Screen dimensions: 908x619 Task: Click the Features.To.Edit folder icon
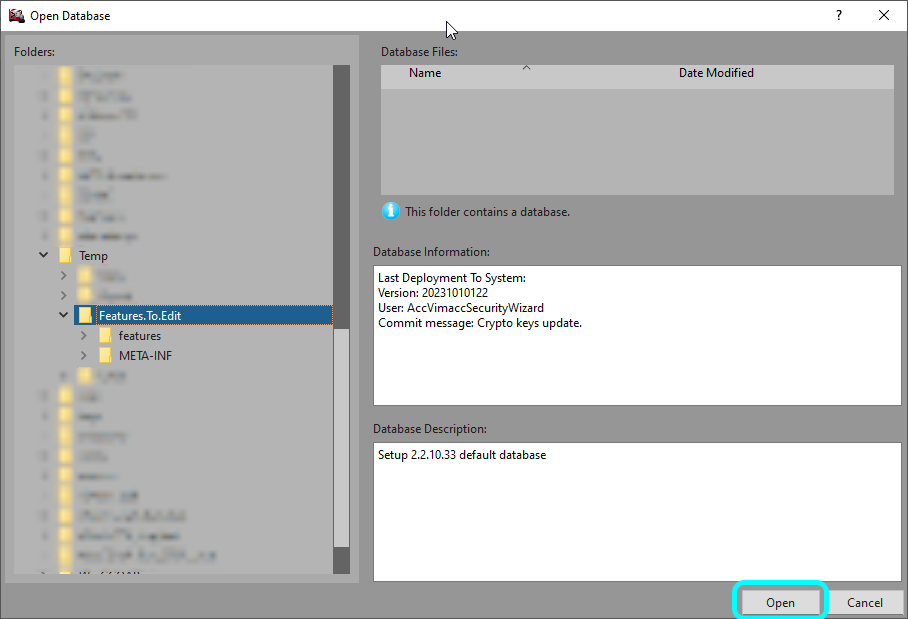coord(85,316)
